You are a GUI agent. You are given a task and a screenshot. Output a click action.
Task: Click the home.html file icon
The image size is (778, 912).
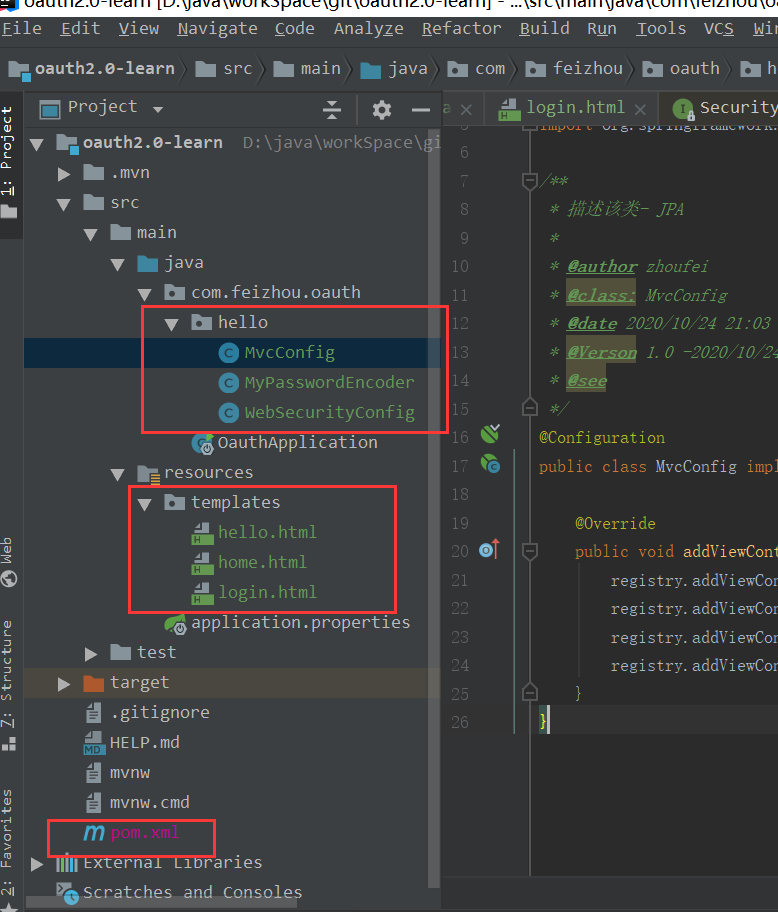tap(202, 563)
